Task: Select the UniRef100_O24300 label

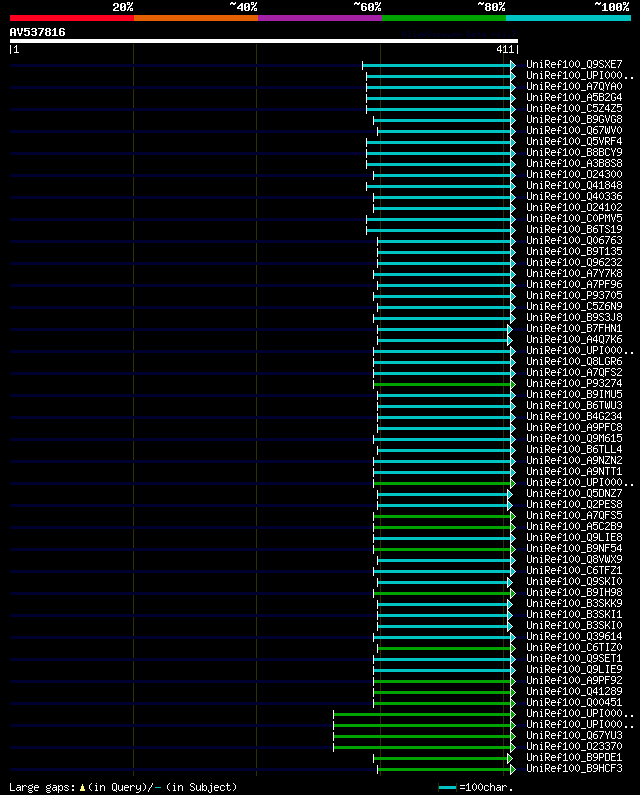Action: [574, 174]
